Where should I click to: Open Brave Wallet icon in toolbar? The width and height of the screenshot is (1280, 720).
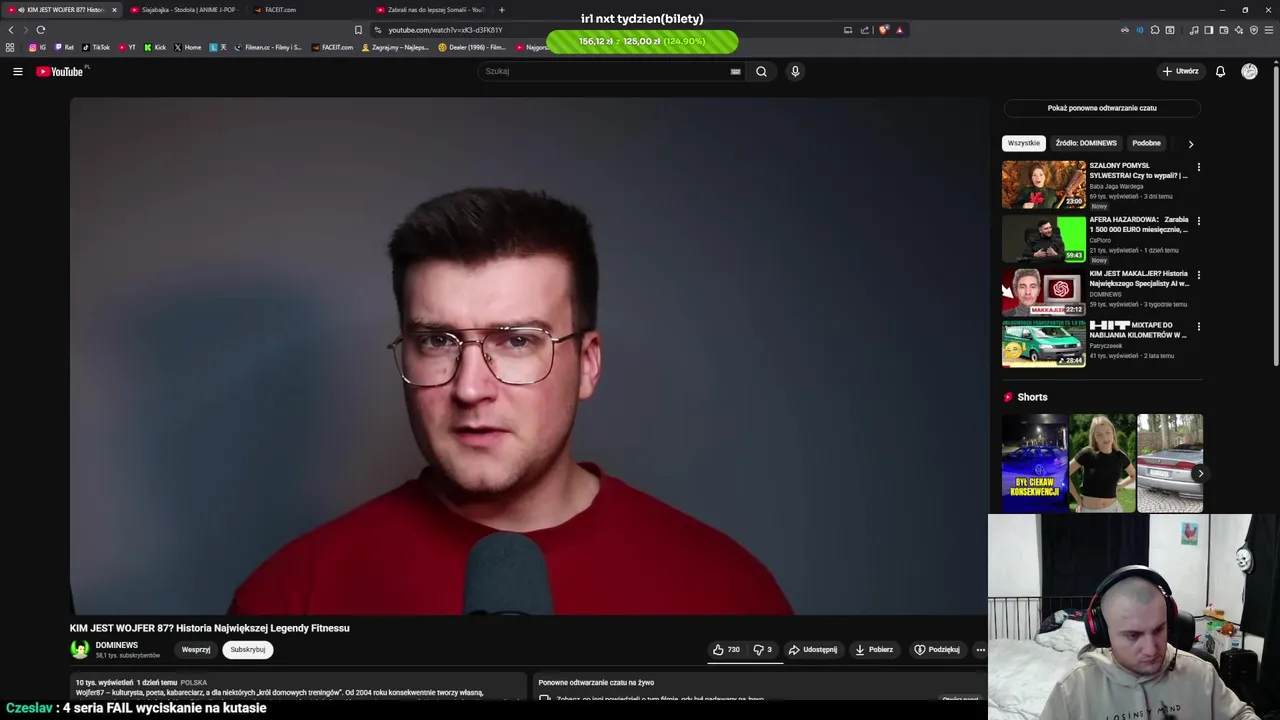pyautogui.click(x=1223, y=29)
